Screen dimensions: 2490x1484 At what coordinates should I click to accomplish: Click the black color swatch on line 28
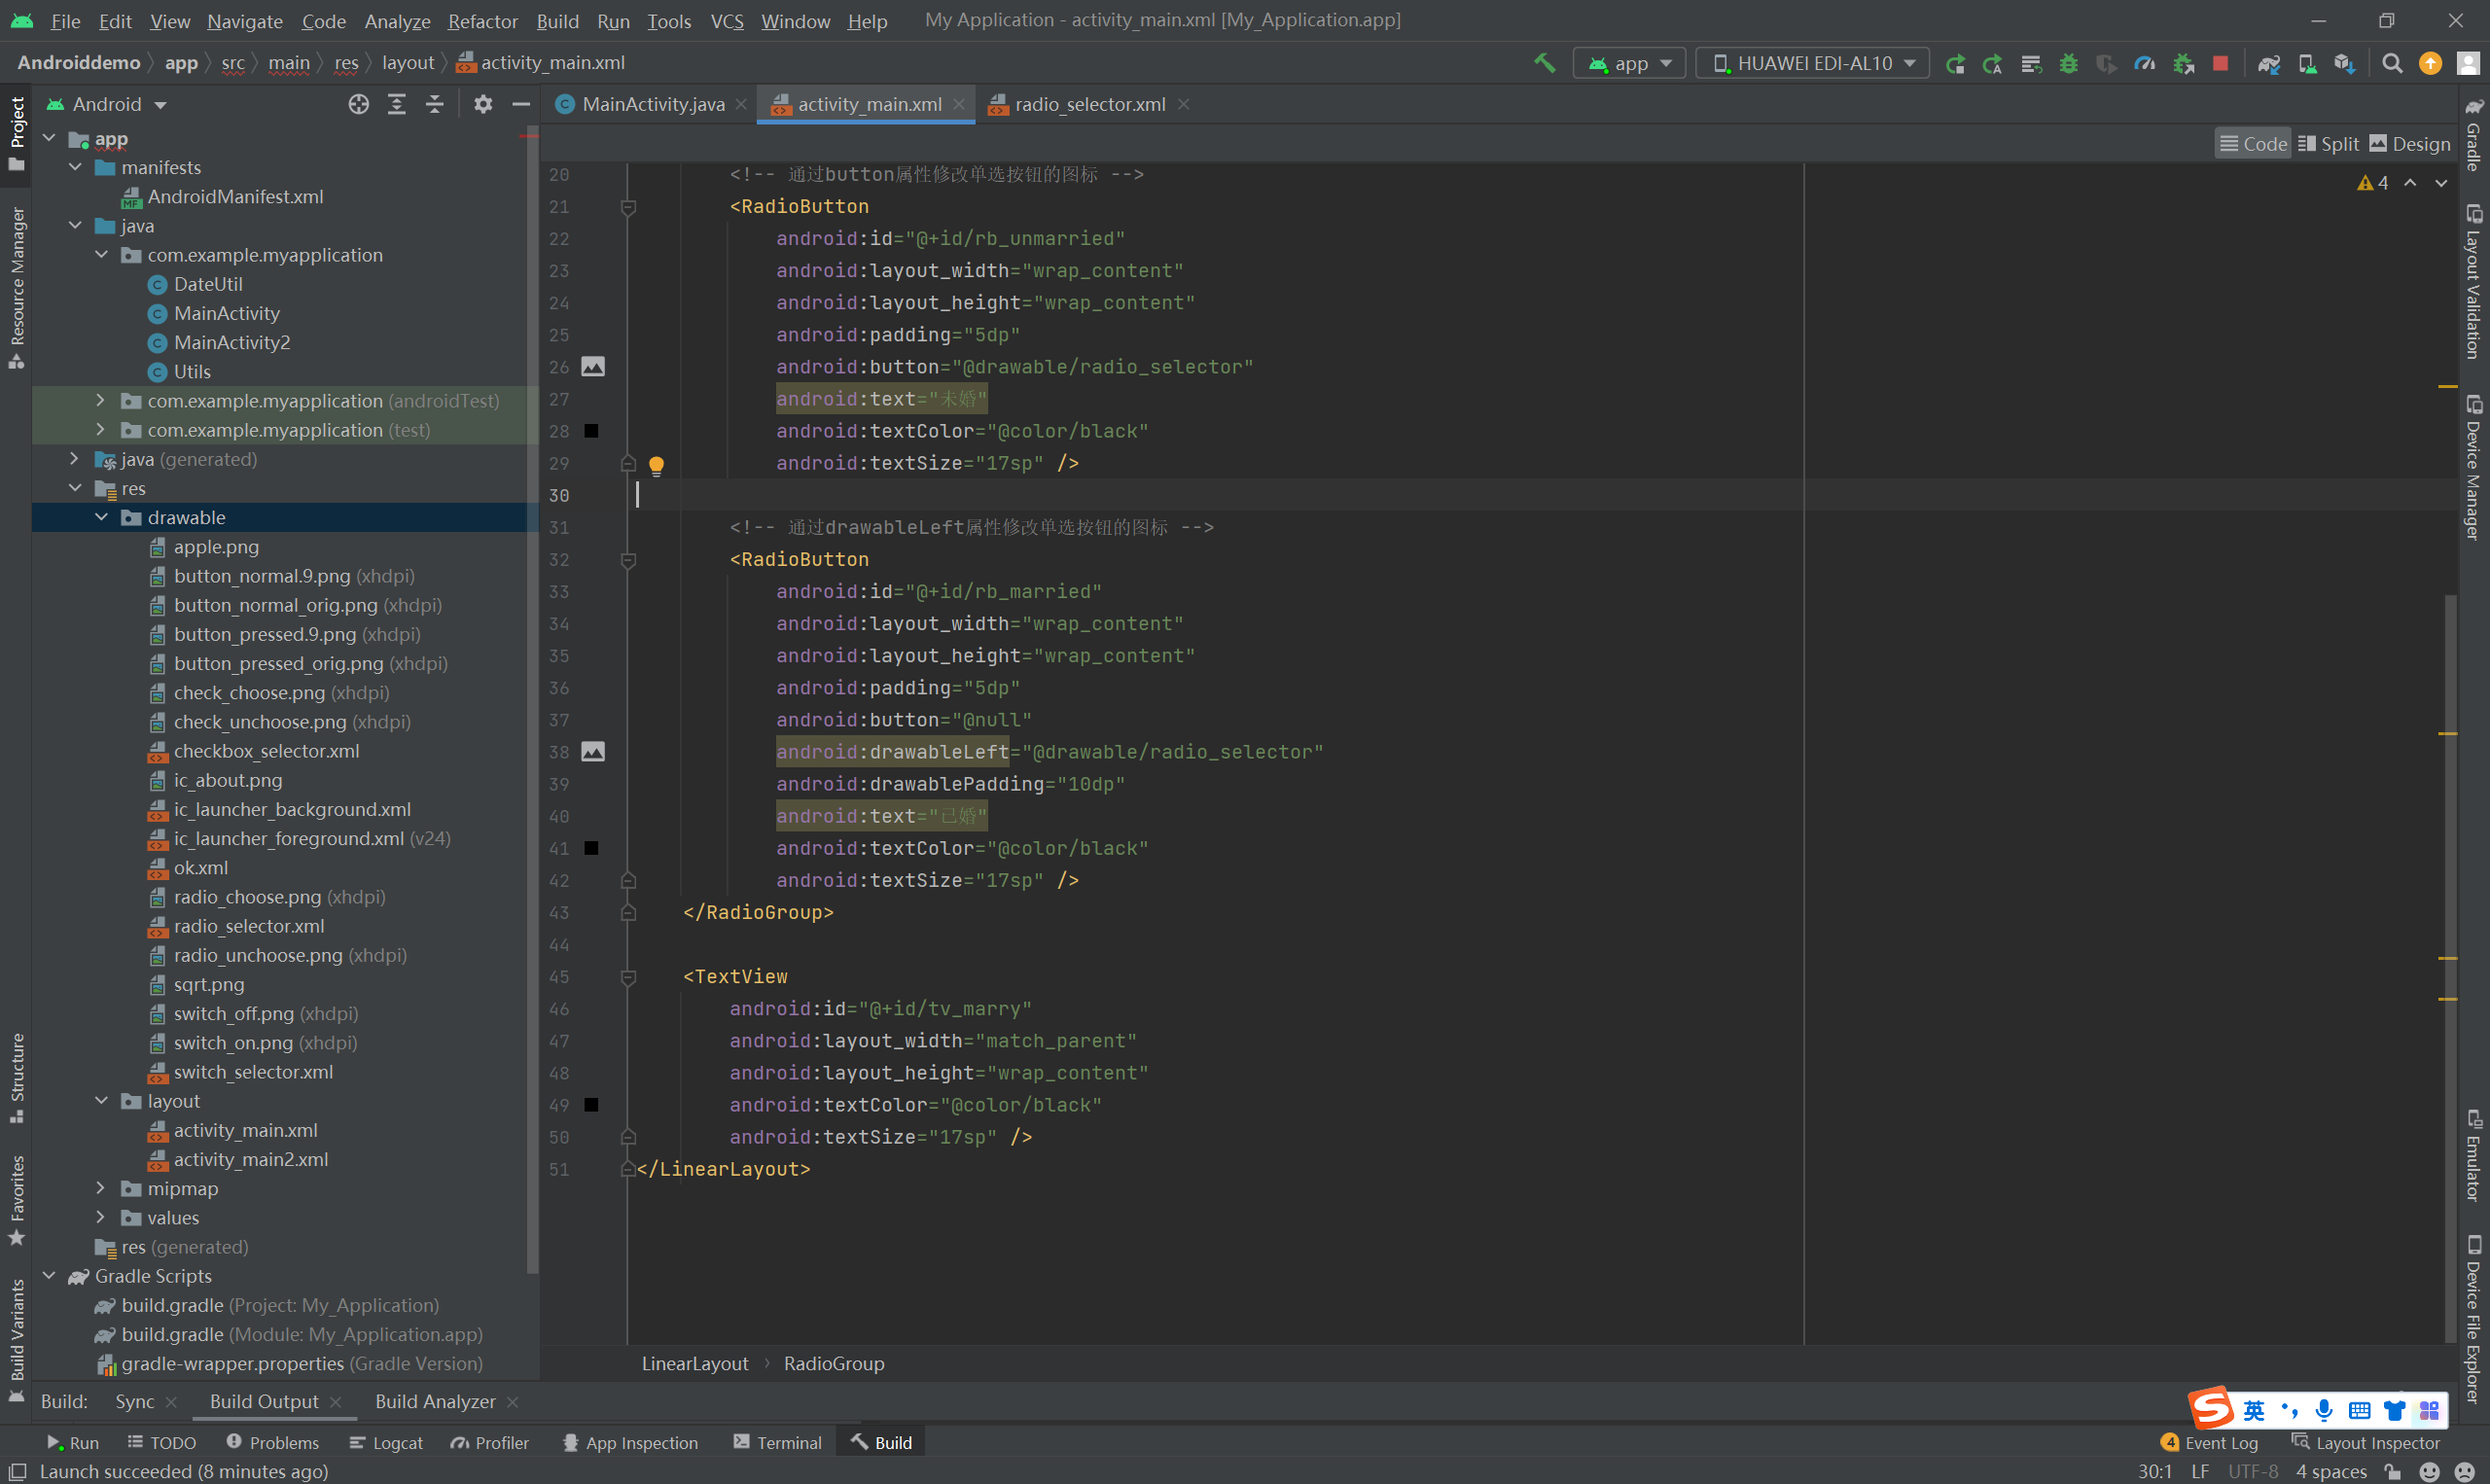click(x=591, y=431)
